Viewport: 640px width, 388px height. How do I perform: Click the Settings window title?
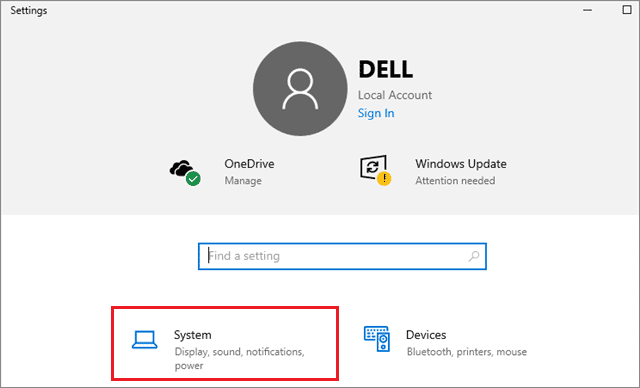pos(29,10)
